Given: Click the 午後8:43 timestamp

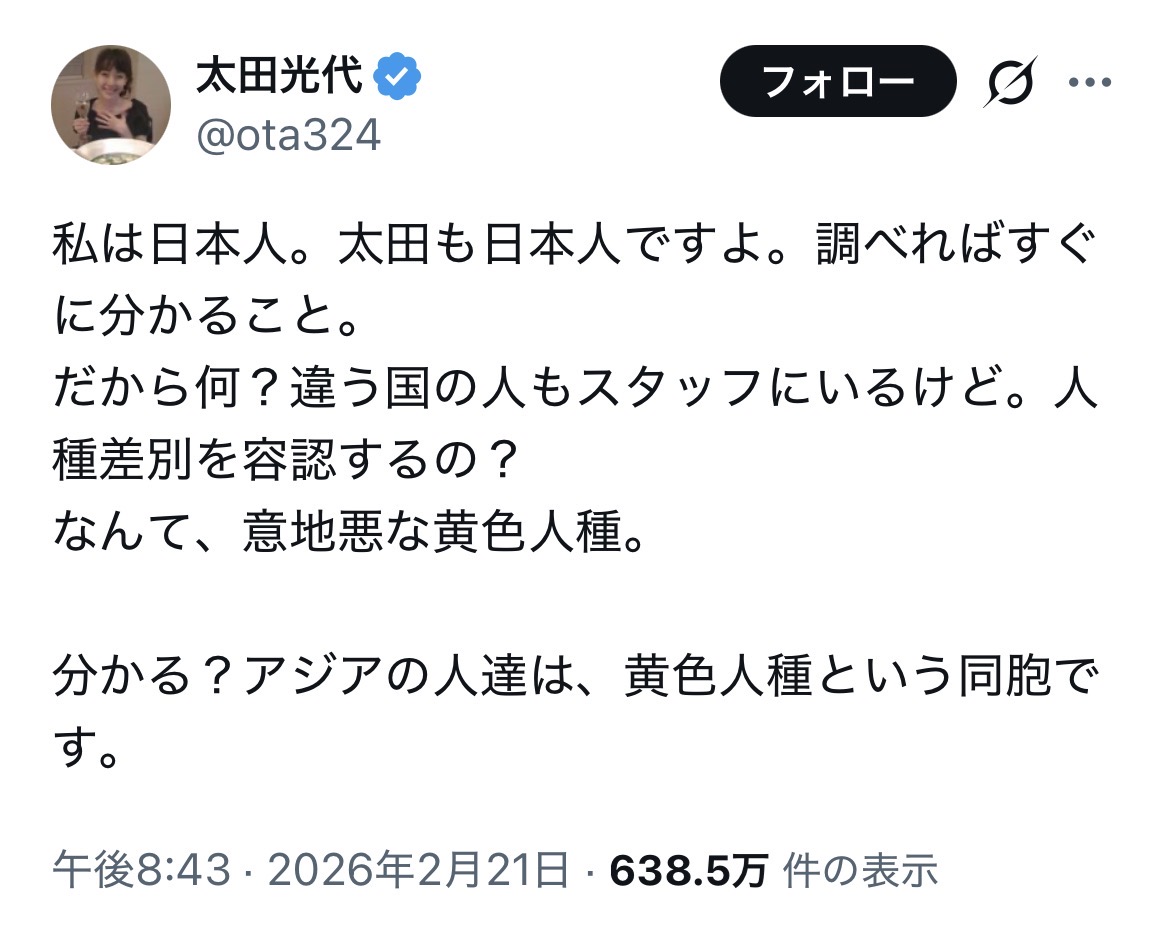Looking at the screenshot, I should (143, 870).
